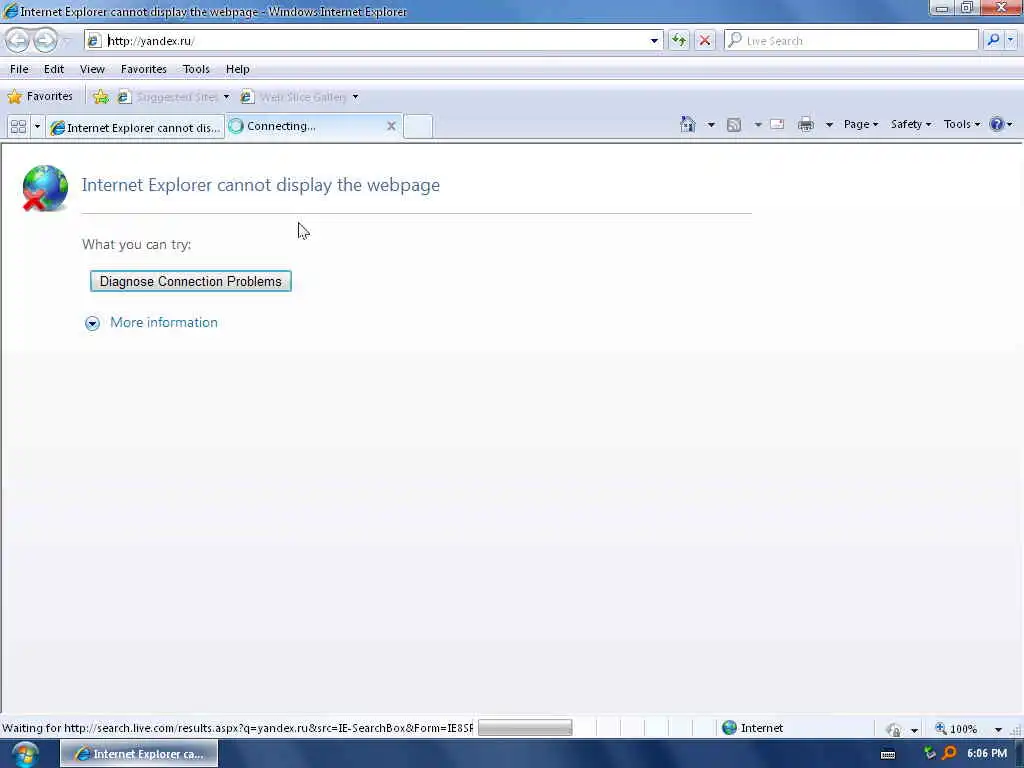
Task: Click the Read Mail envelope icon
Action: (777, 124)
